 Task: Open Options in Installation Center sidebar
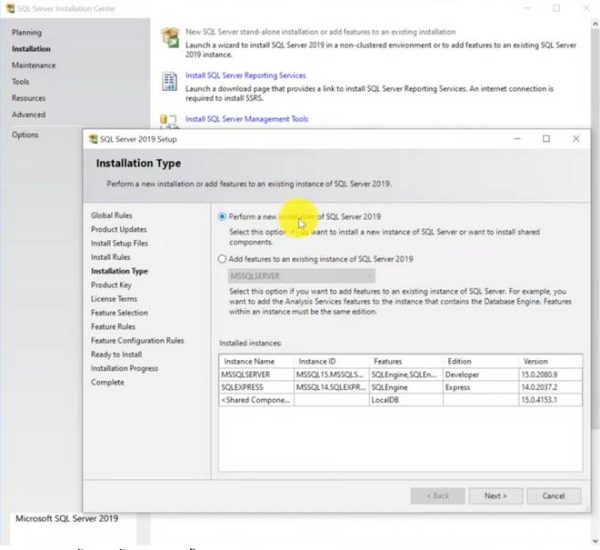coord(25,135)
